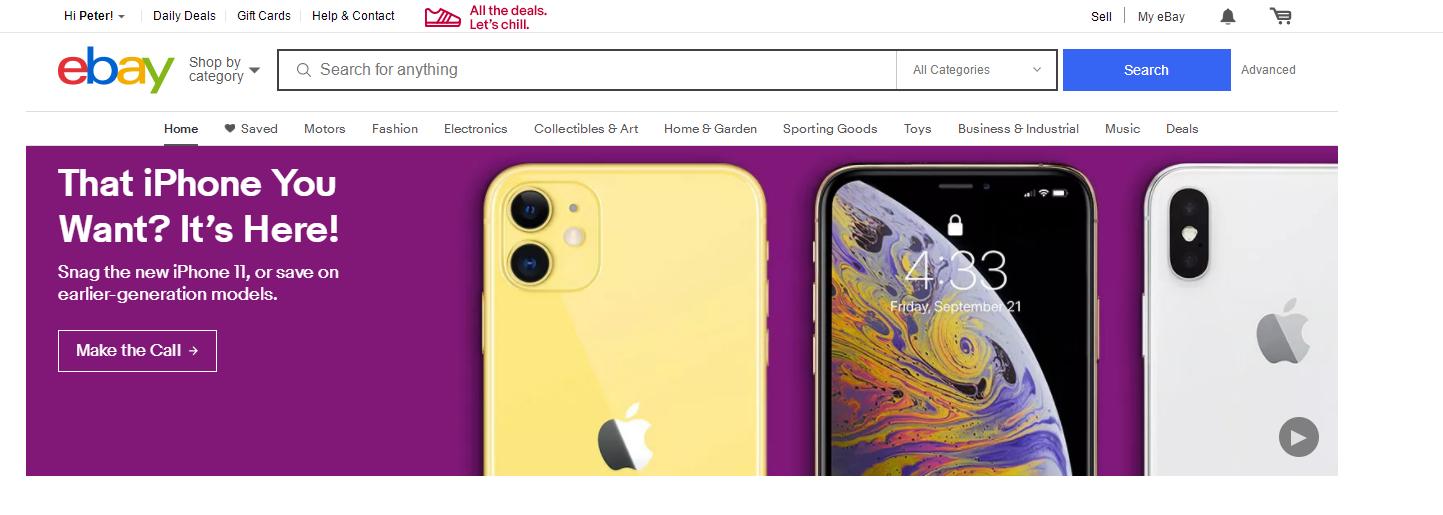Open the Shop by category dropdown
Viewport: 1443px width, 515px height.
[224, 70]
